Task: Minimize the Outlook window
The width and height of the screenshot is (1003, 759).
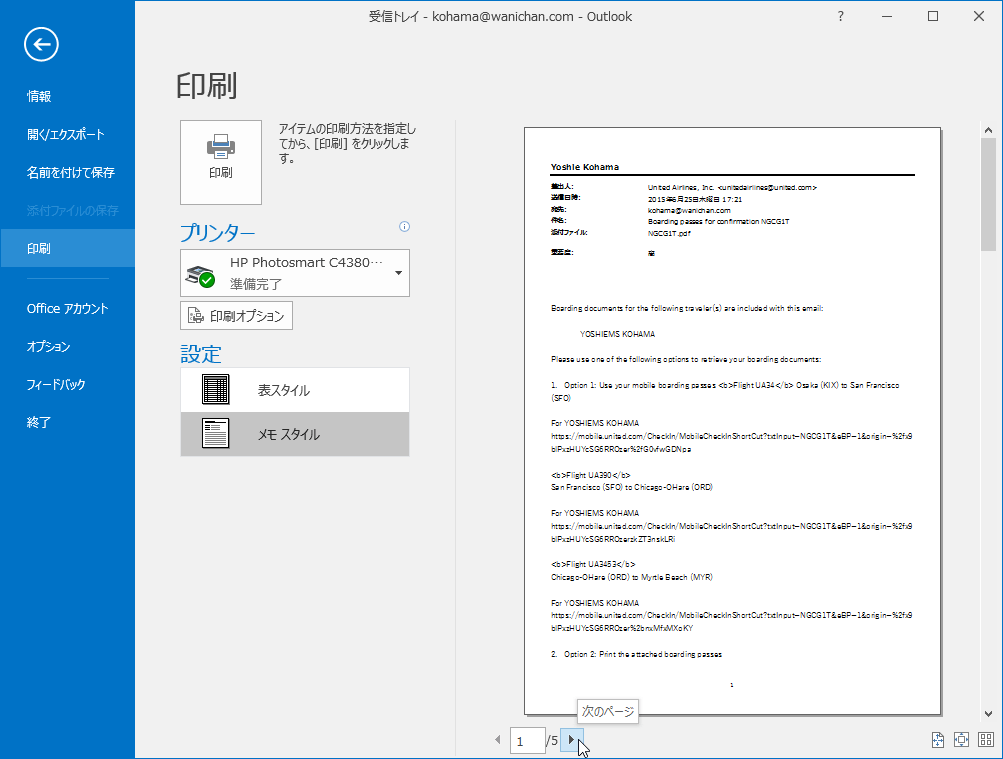Action: [887, 17]
